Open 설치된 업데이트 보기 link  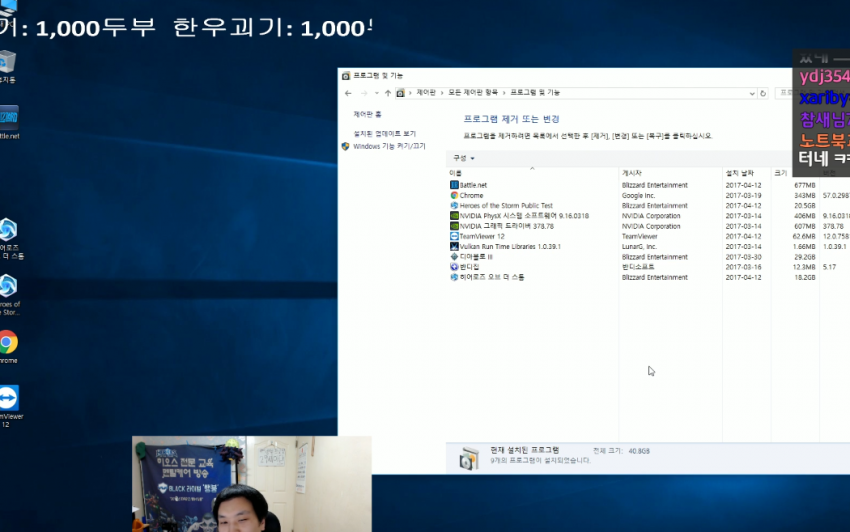384,133
